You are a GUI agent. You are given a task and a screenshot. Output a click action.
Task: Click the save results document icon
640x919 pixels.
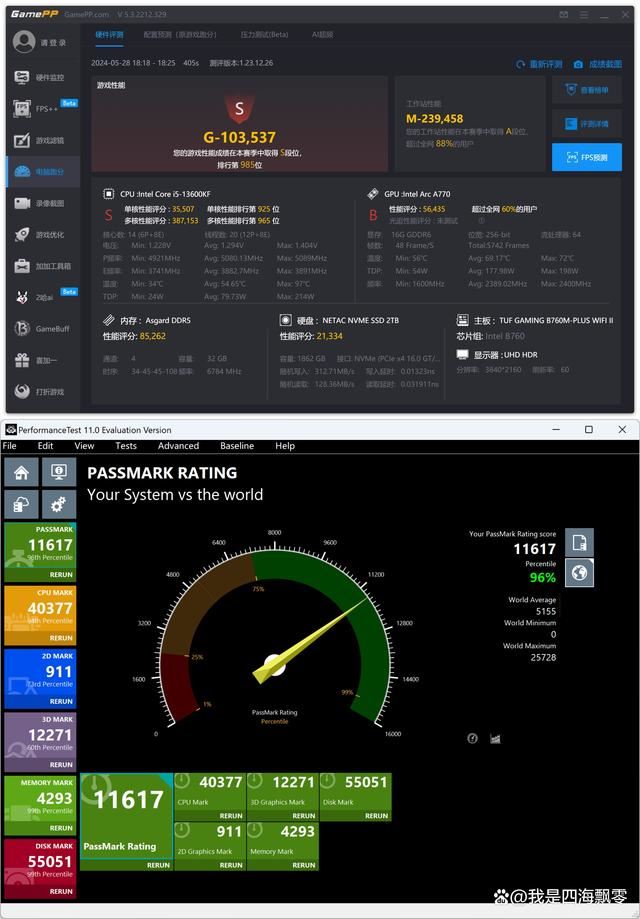[579, 543]
